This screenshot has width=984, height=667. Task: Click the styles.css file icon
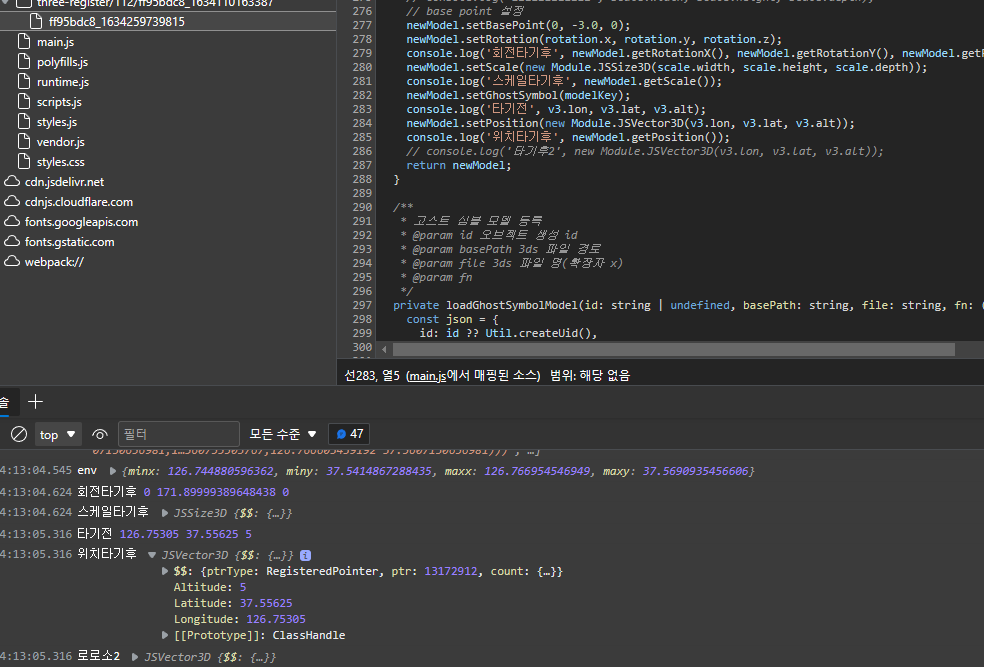click(22, 161)
